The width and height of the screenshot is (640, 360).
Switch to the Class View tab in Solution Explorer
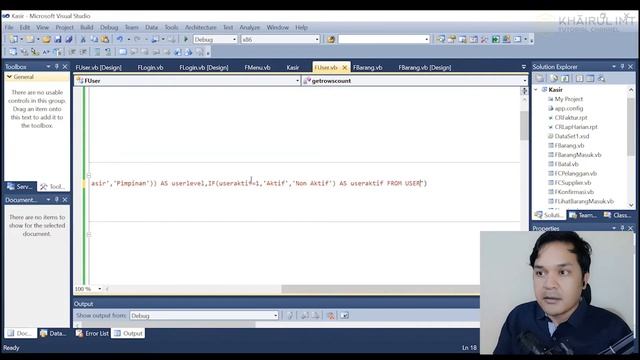(617, 215)
